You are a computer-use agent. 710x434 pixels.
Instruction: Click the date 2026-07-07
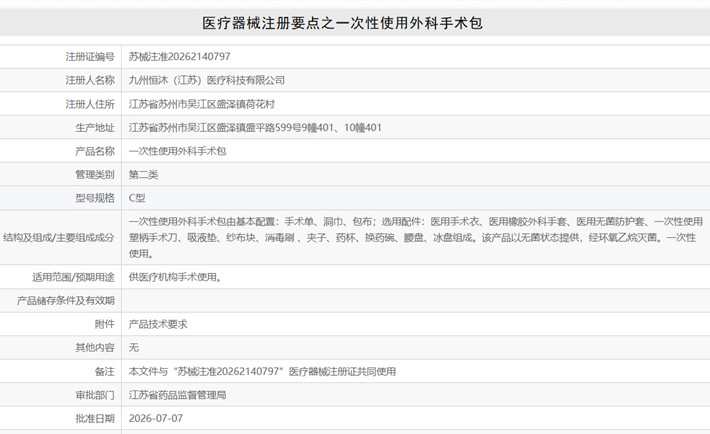pos(156,419)
